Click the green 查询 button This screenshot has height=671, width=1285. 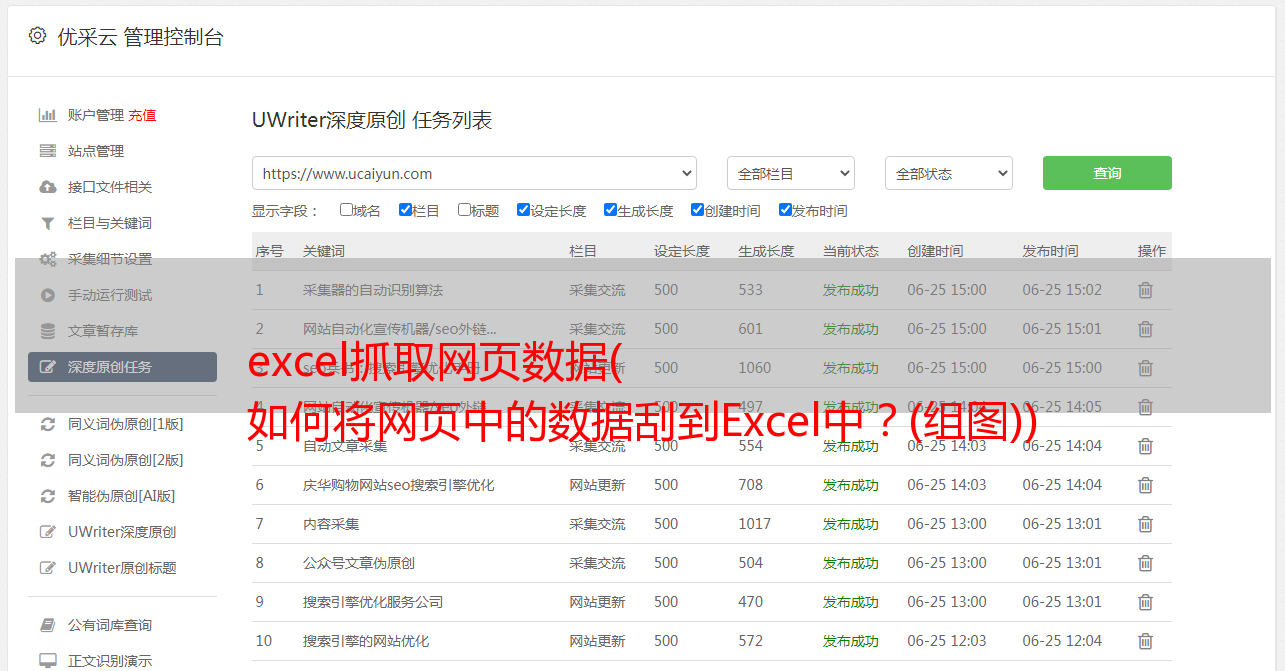click(x=1107, y=173)
